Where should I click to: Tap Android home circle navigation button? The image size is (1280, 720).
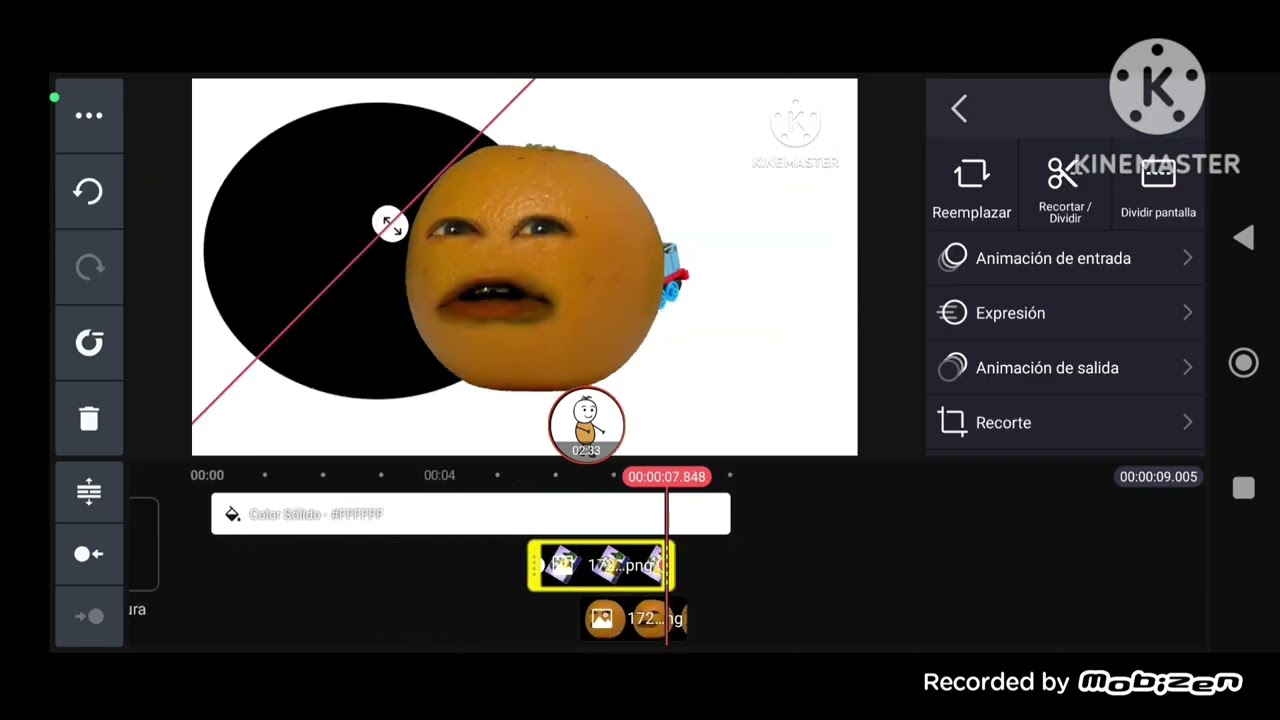coord(1243,363)
